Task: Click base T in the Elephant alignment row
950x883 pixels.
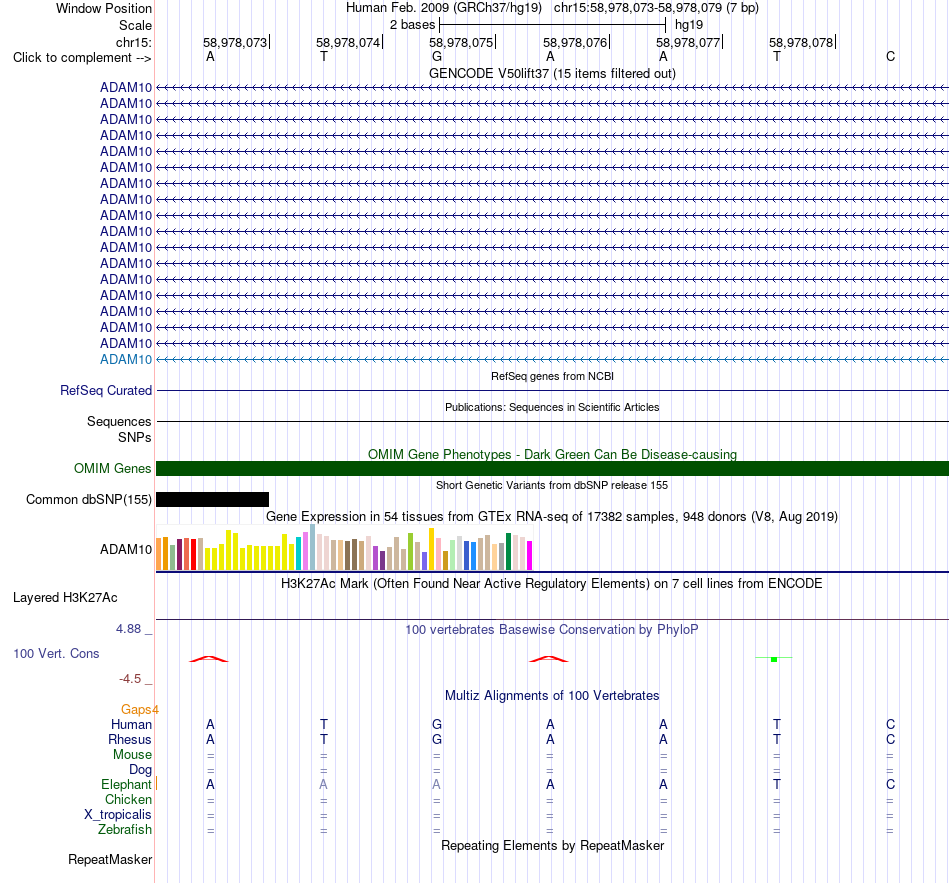Action: pyautogui.click(x=777, y=784)
